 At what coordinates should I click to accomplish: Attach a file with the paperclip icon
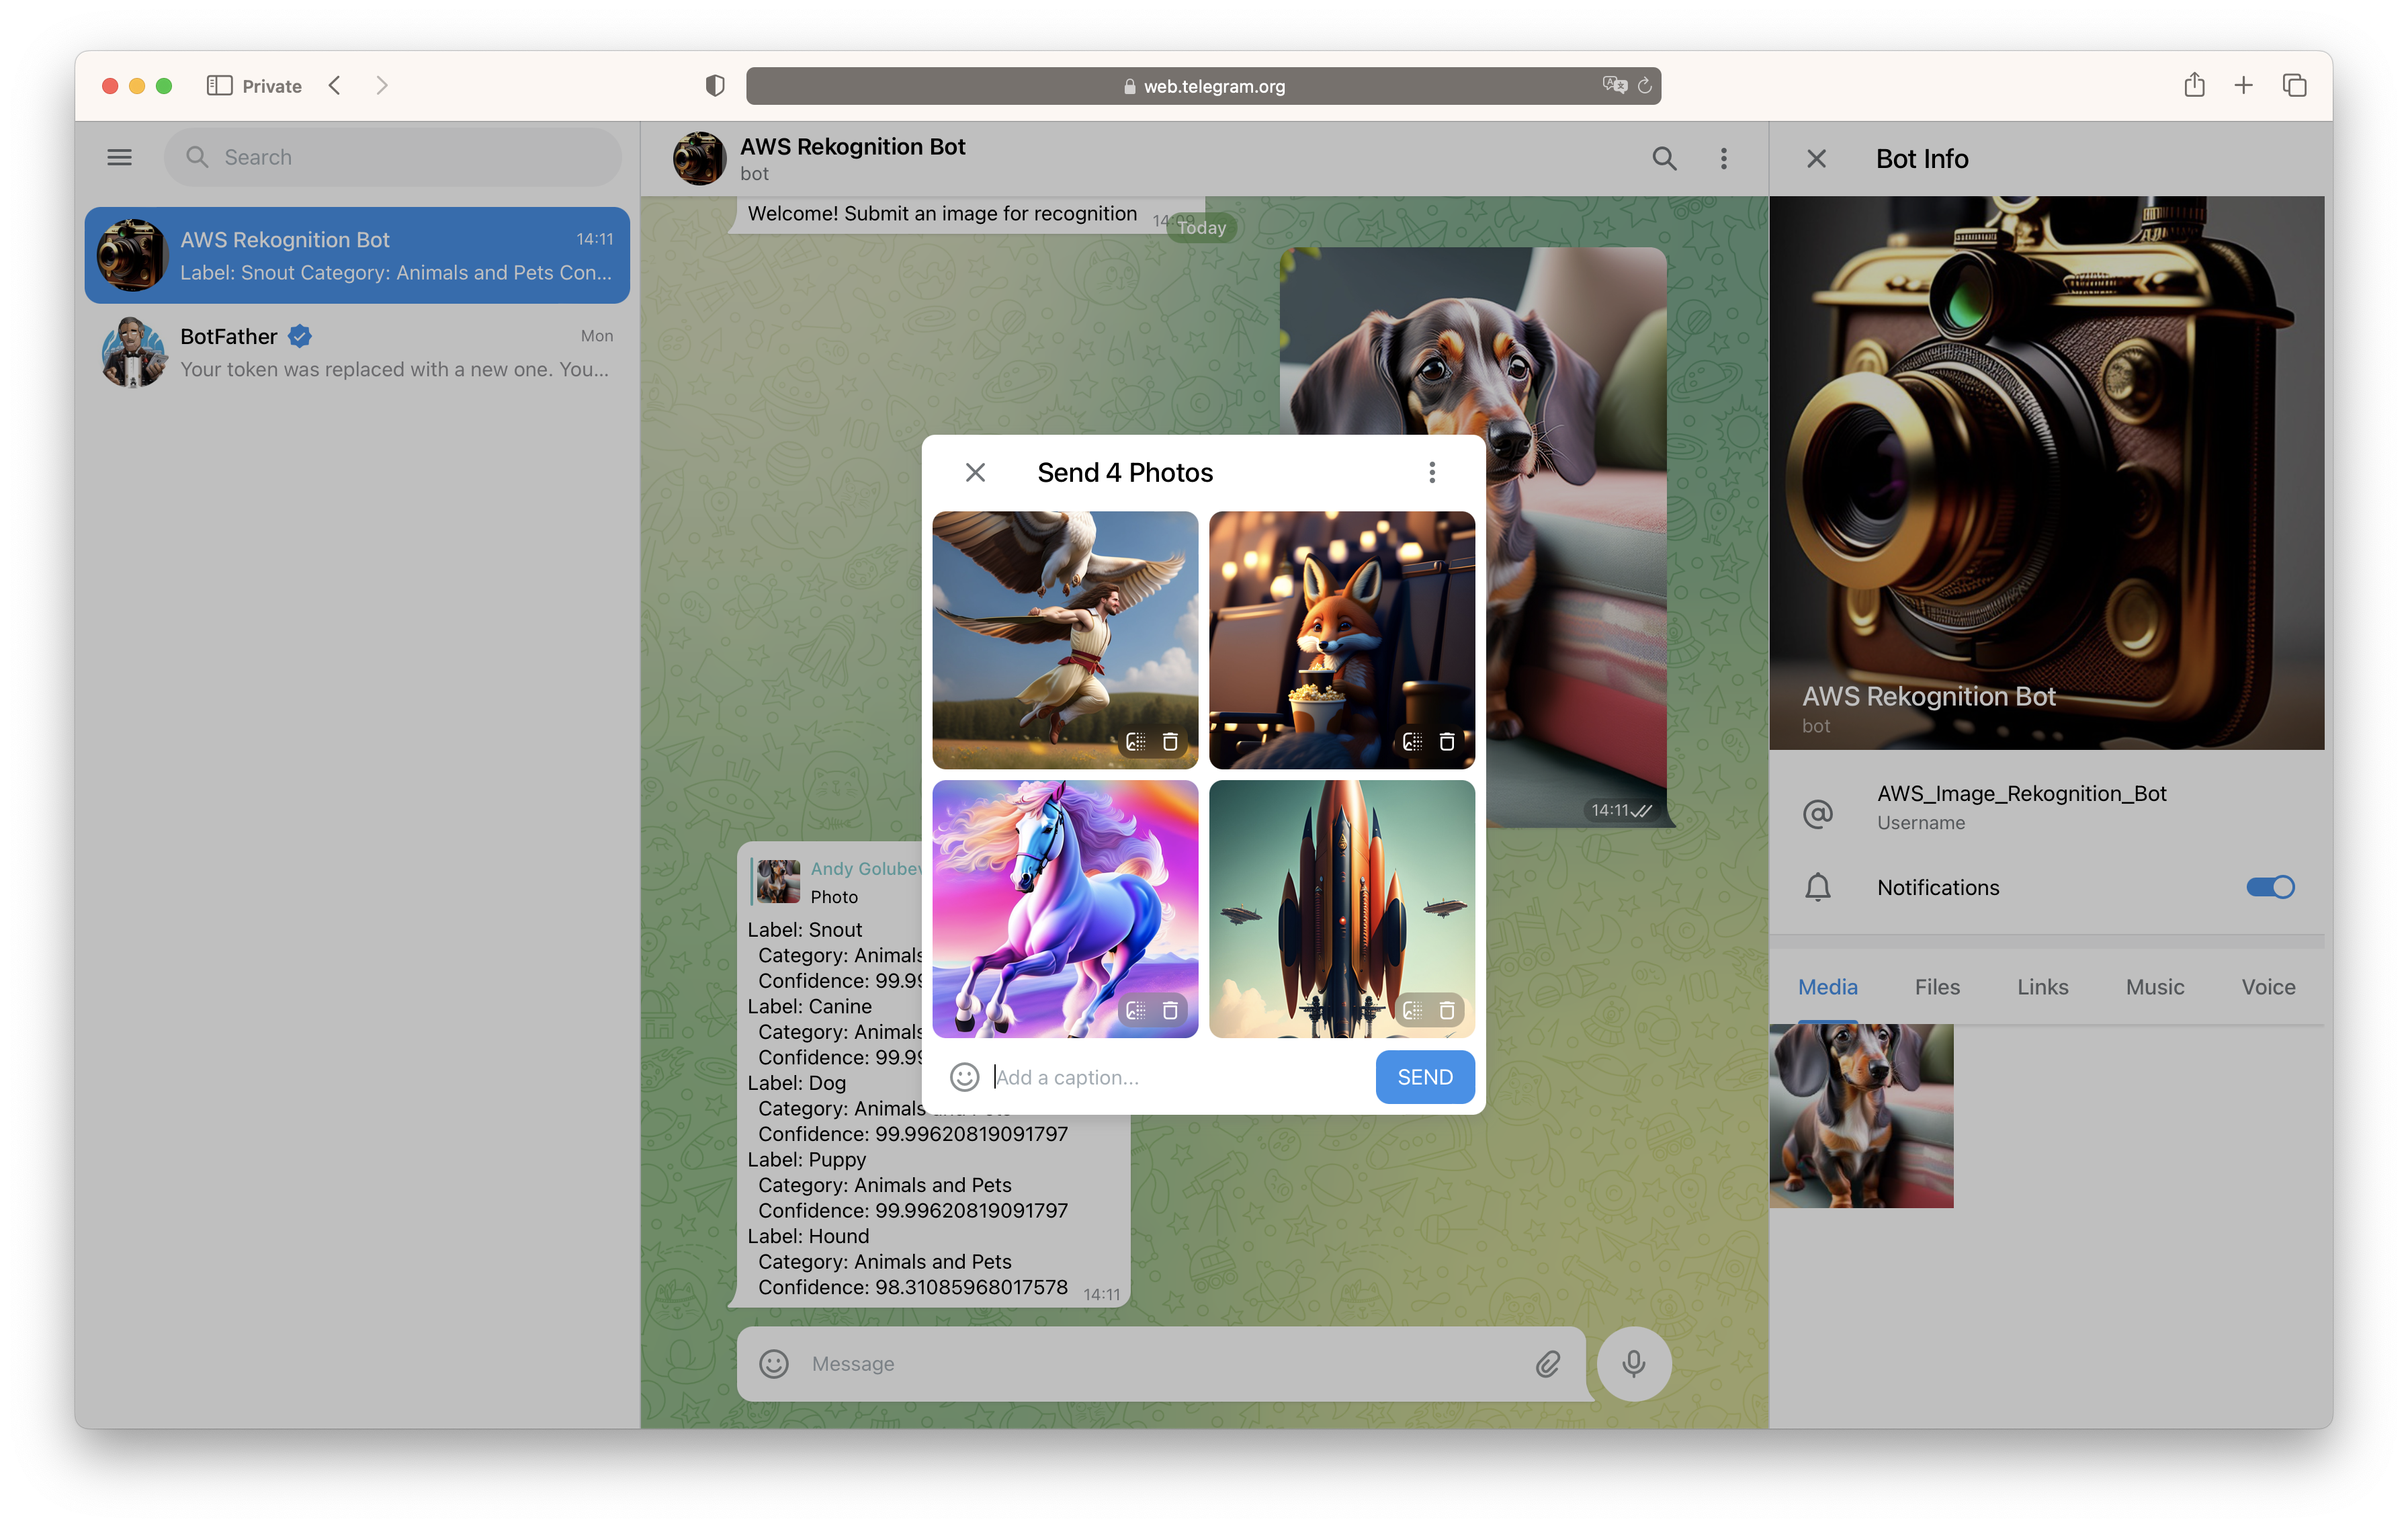click(1547, 1364)
